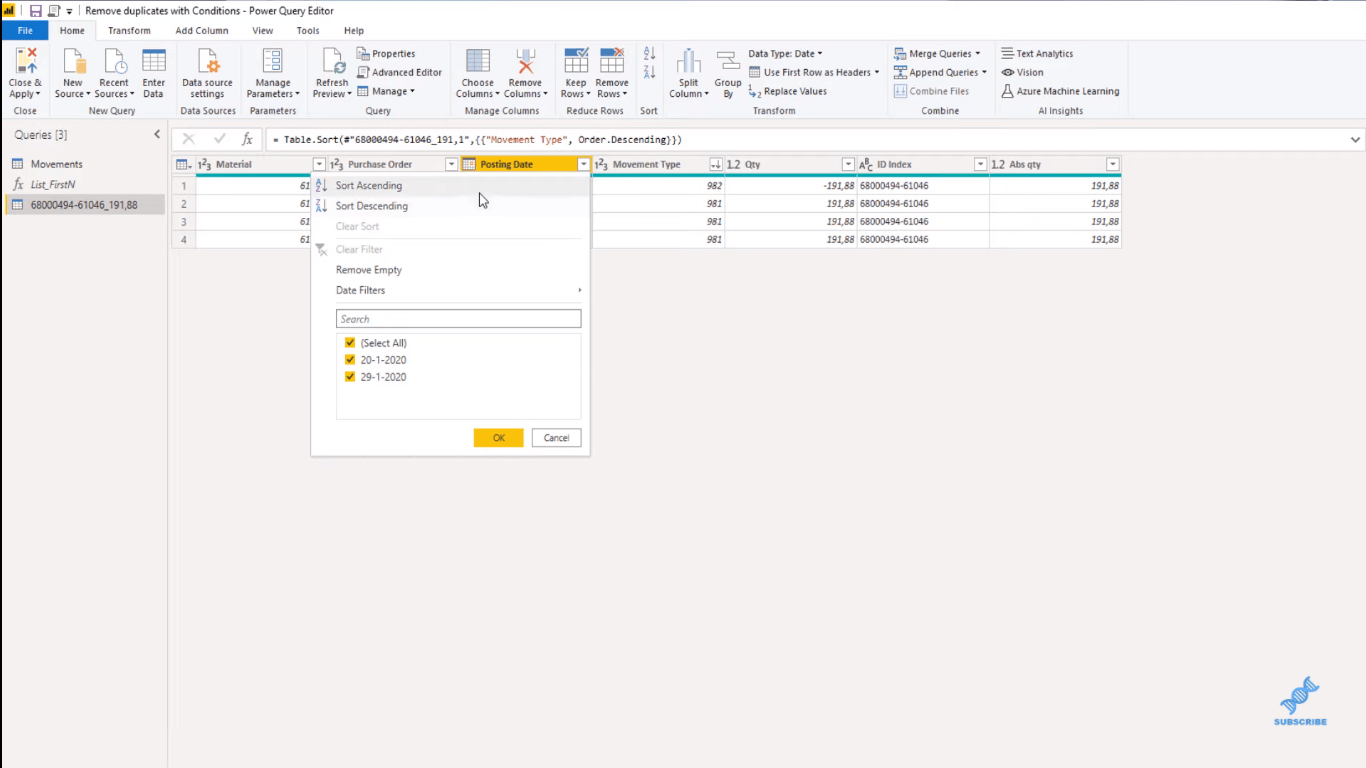The height and width of the screenshot is (768, 1366).
Task: Click the Group By icon
Action: [x=728, y=61]
